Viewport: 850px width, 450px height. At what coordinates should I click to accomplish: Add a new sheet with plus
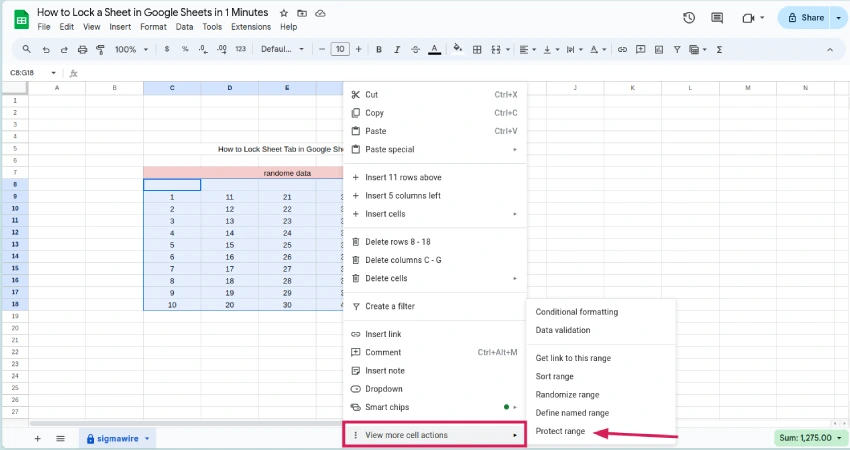(37, 438)
